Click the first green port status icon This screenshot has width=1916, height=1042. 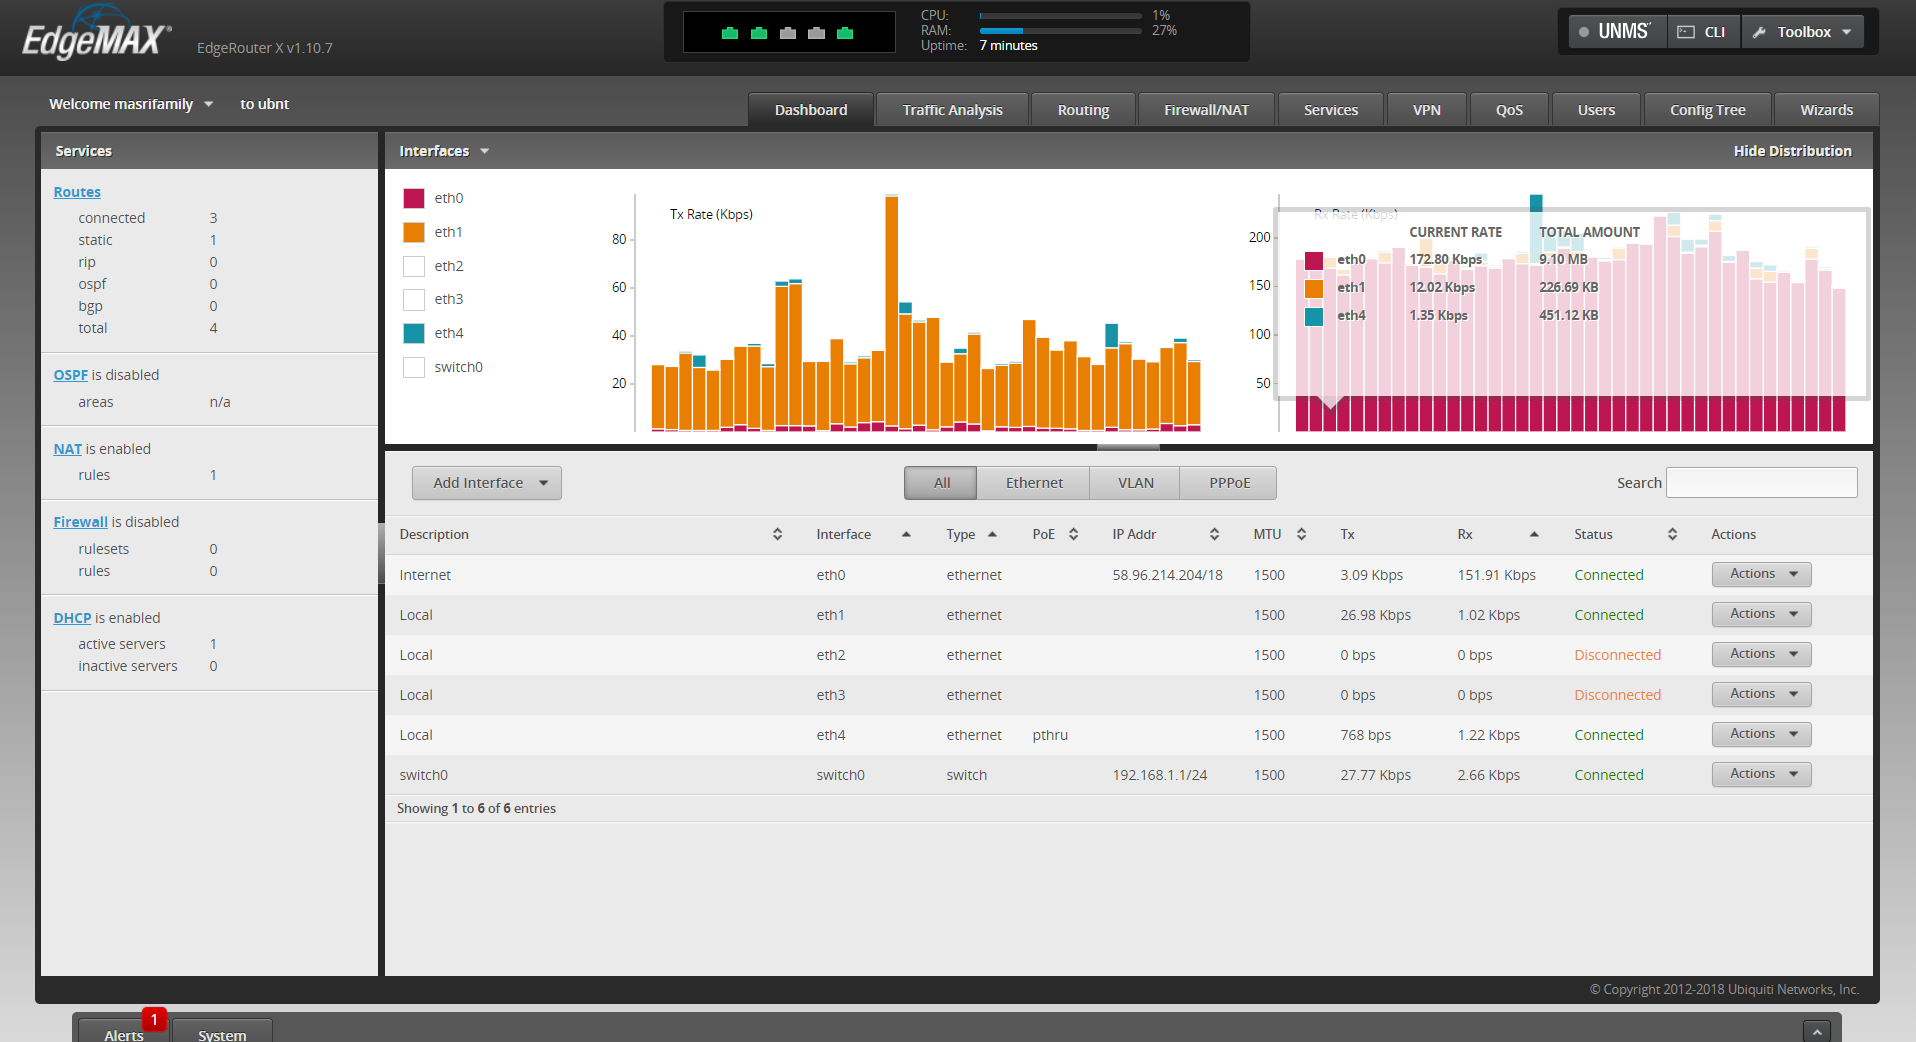pyautogui.click(x=730, y=33)
